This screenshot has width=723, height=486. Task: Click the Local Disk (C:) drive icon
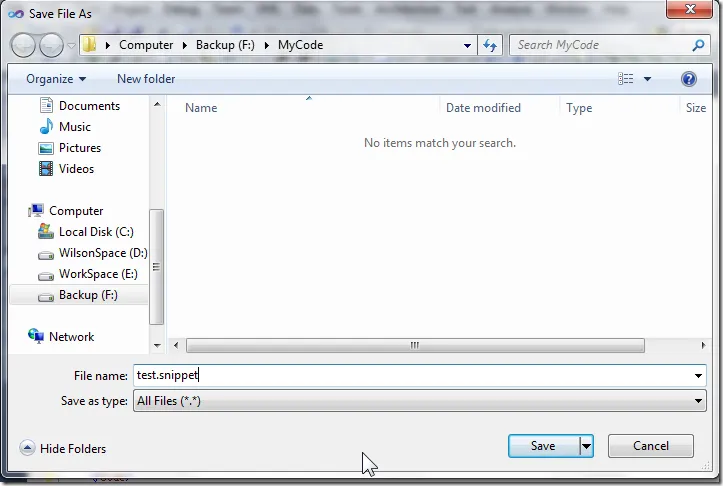(x=45, y=231)
